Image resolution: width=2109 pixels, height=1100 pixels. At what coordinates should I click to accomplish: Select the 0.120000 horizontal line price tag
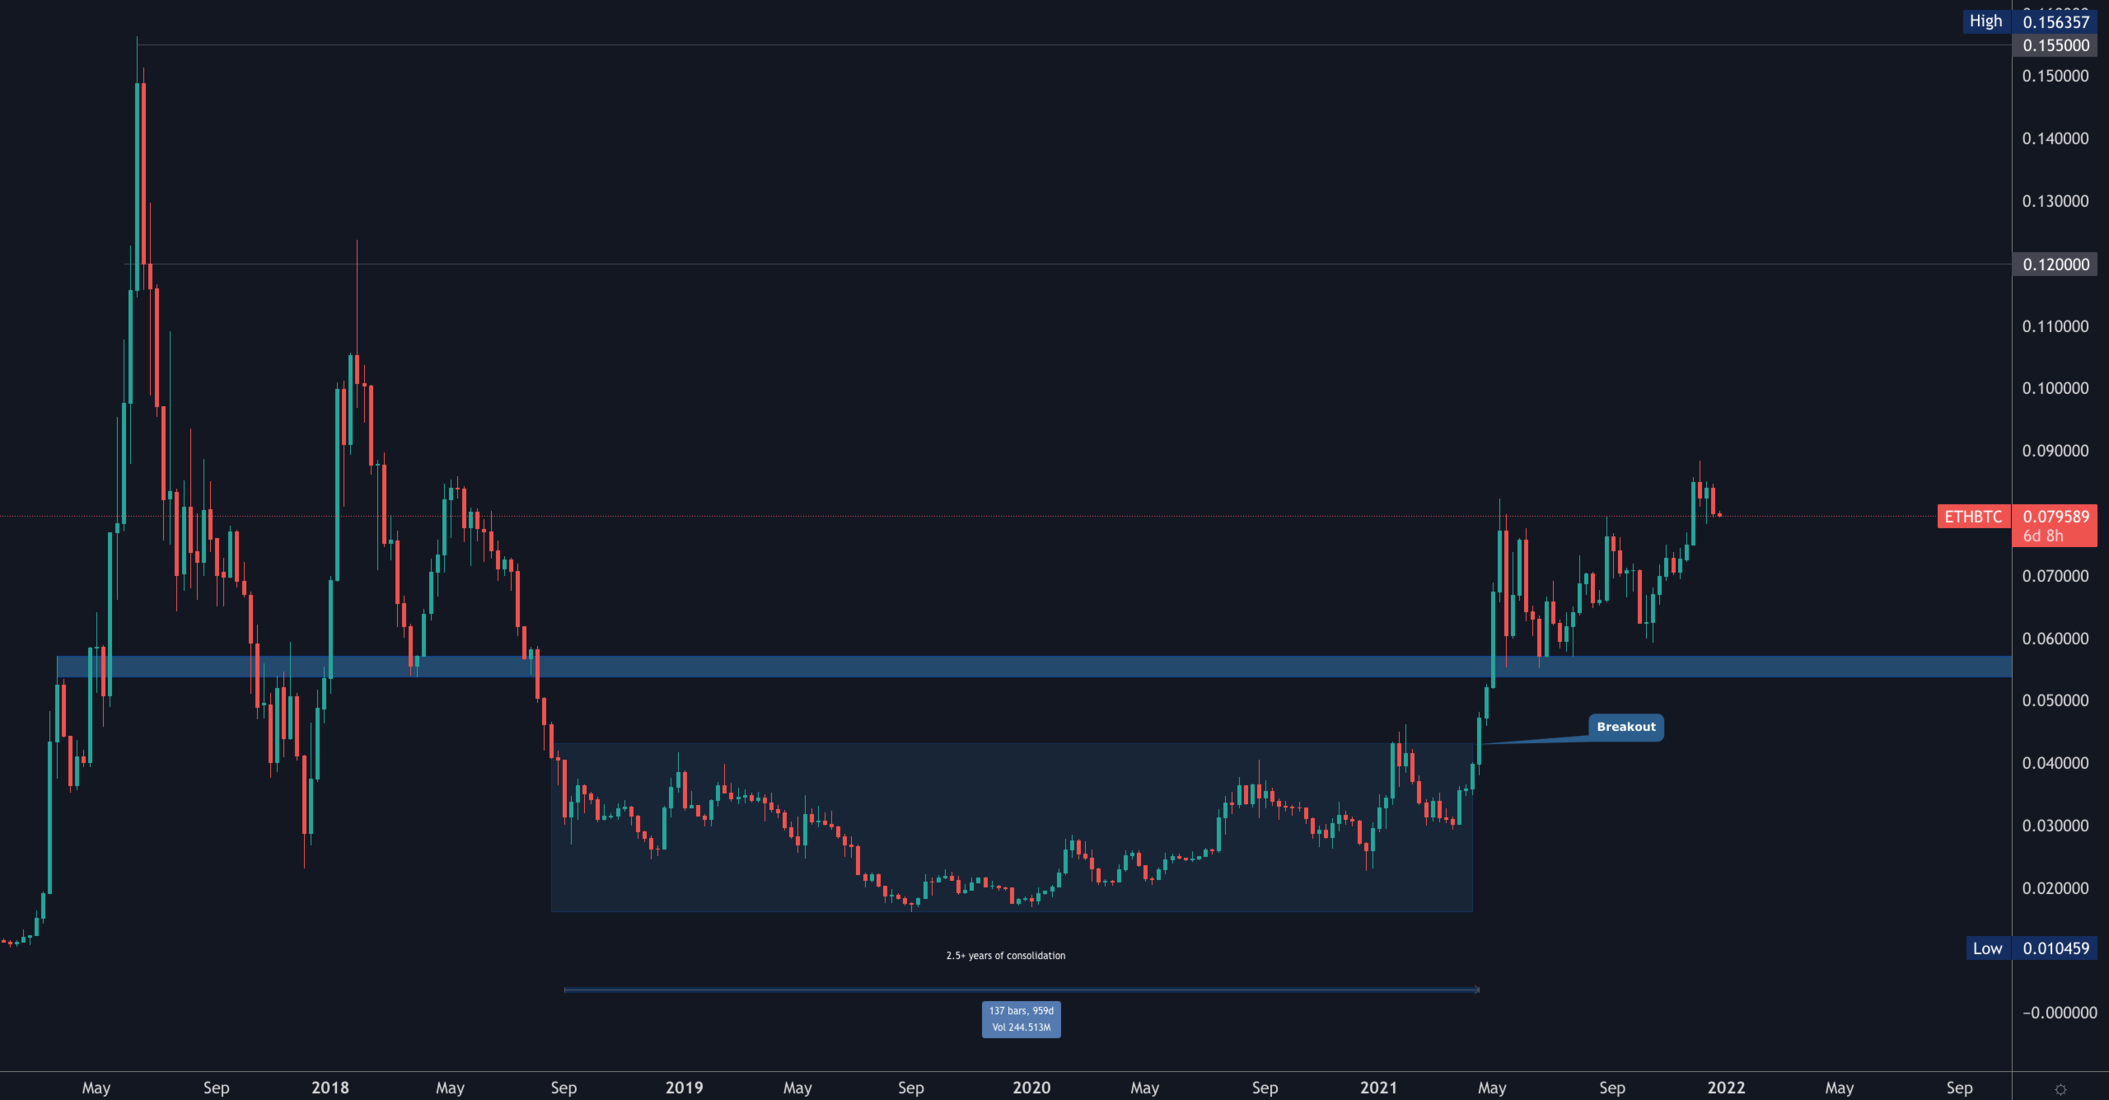click(x=2055, y=264)
